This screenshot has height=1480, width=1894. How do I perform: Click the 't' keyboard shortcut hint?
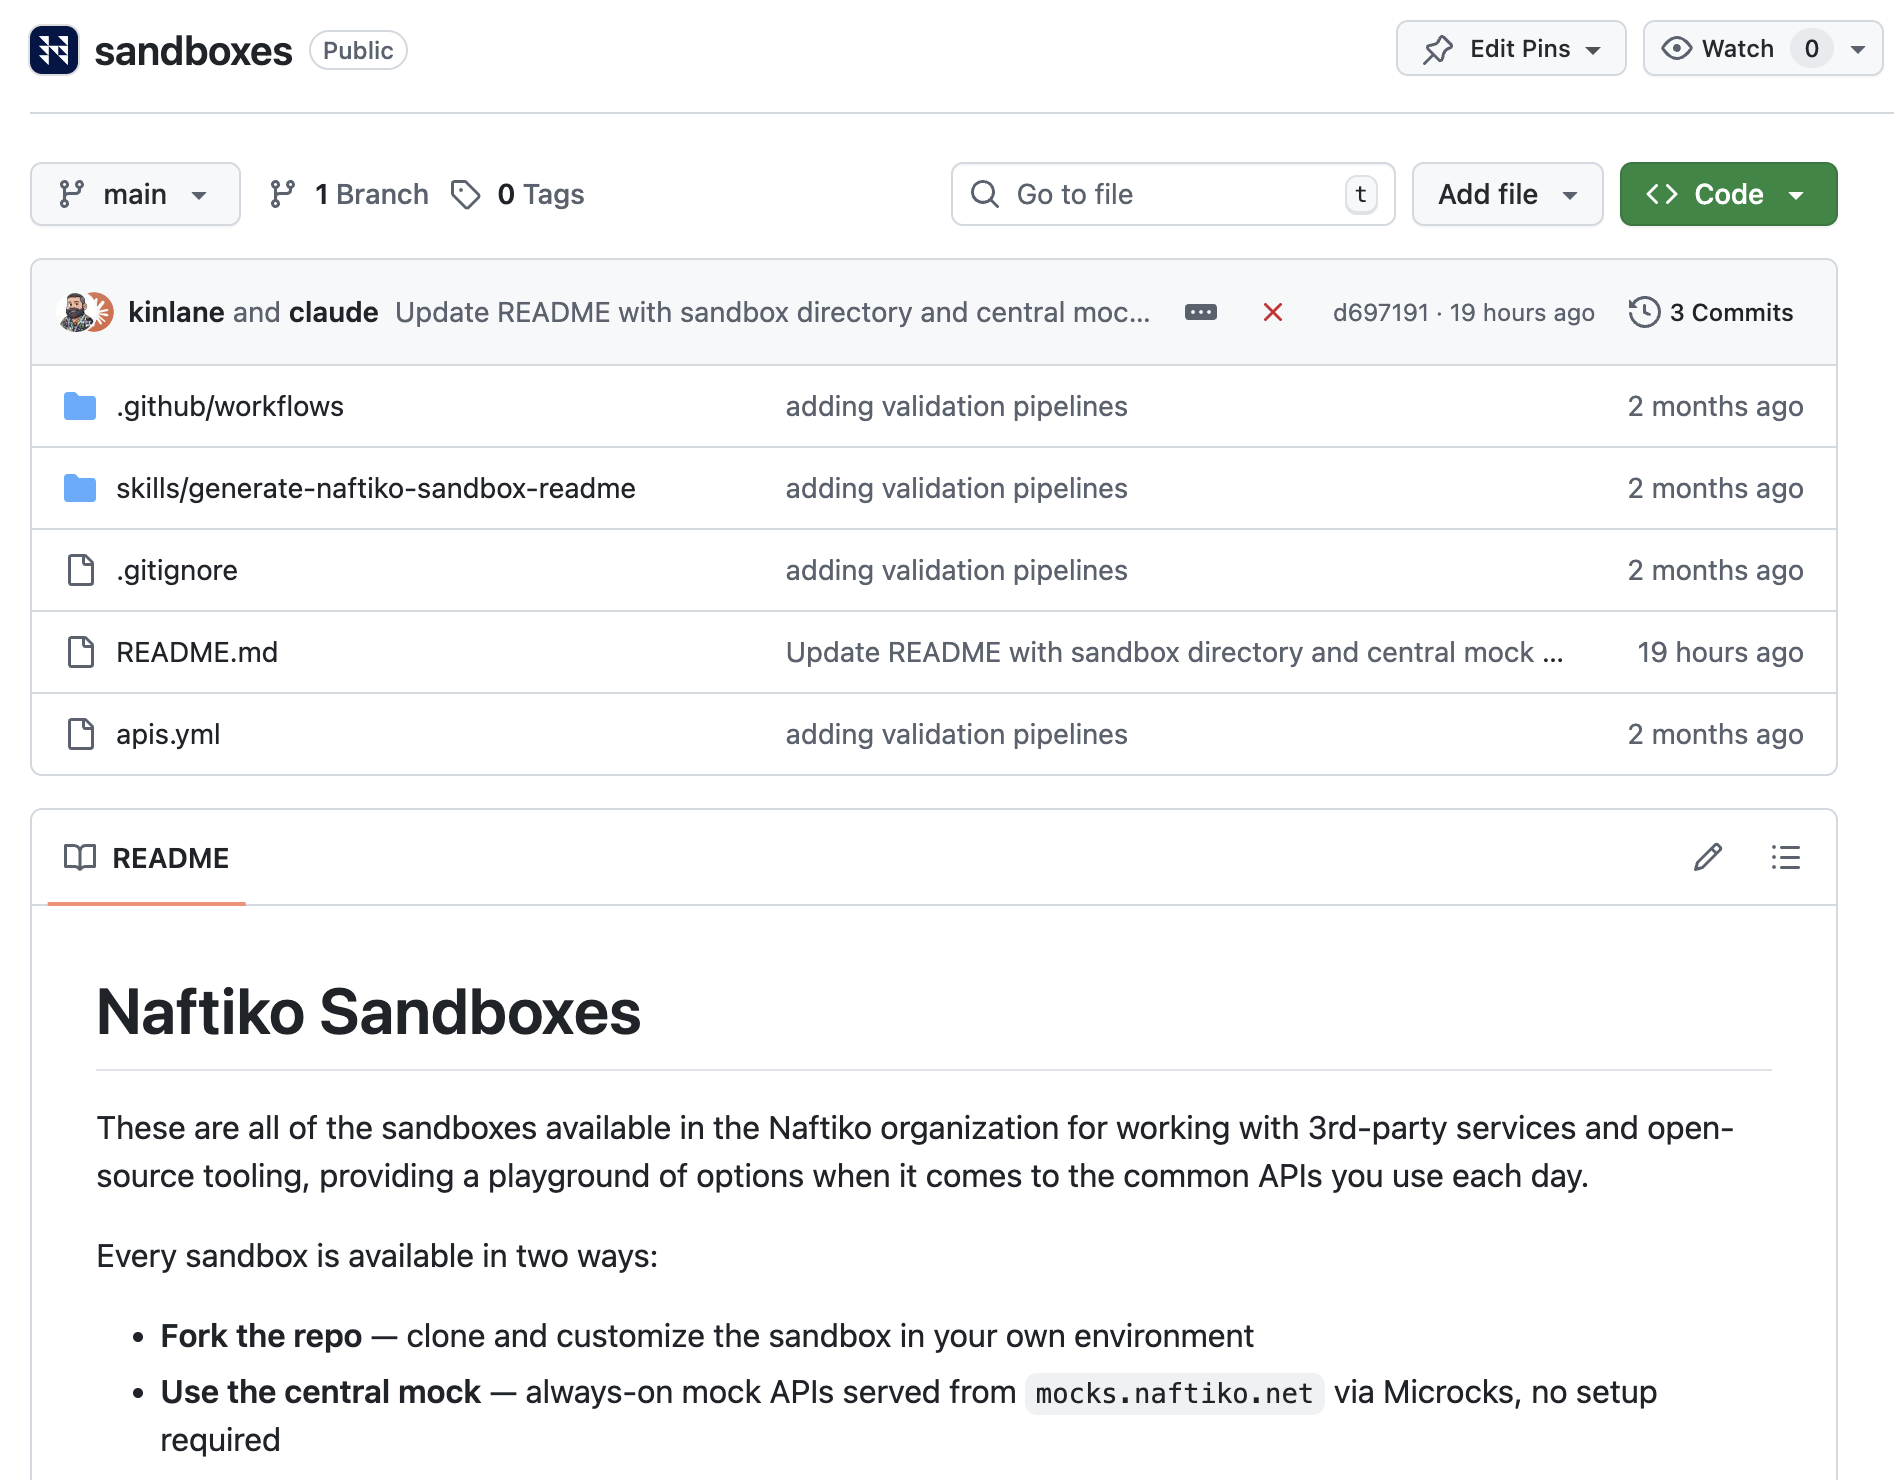[1360, 194]
